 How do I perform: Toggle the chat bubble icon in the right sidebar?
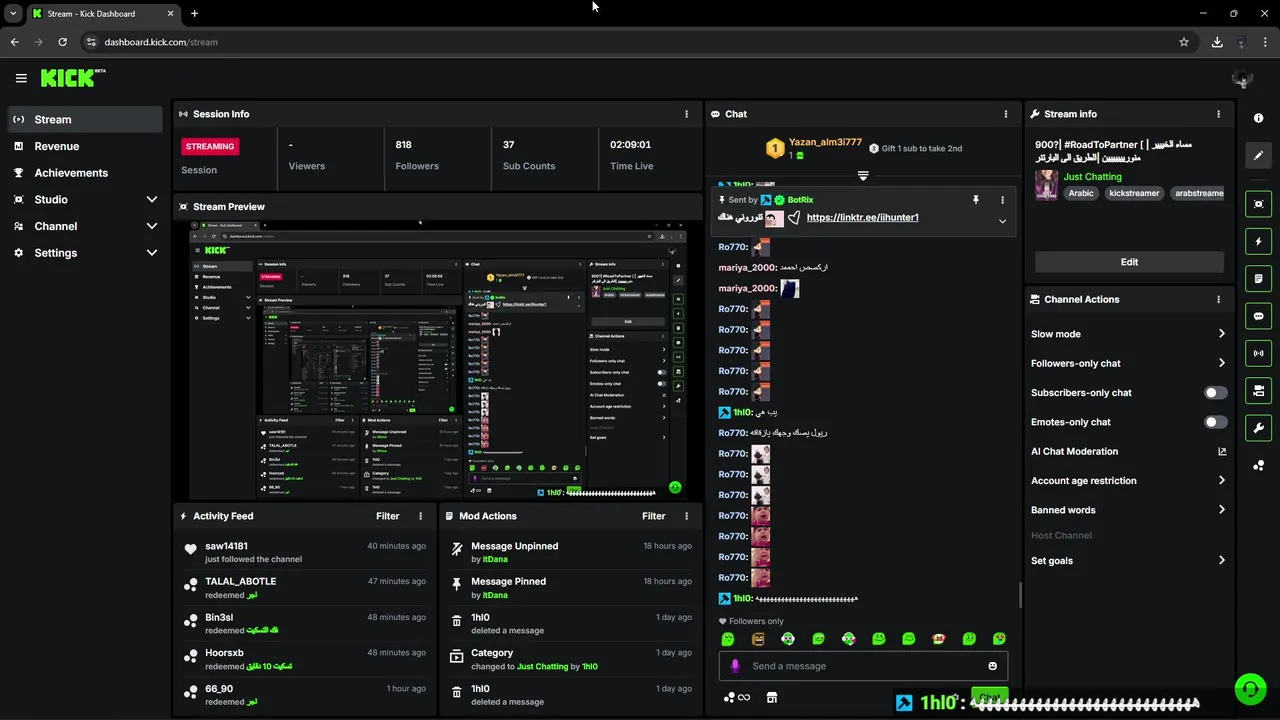pos(1258,316)
